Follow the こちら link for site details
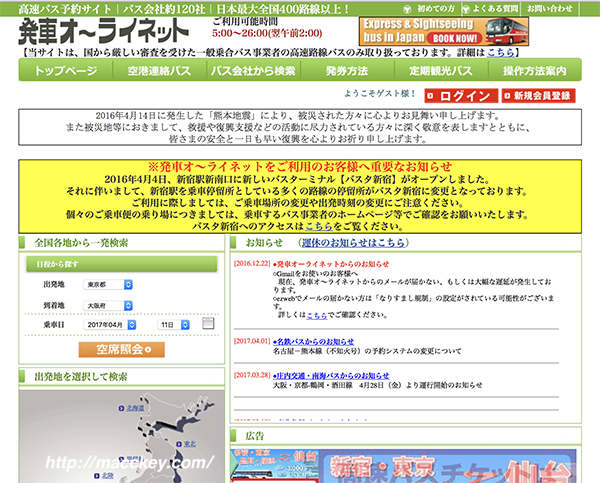This screenshot has height=483, width=600. 501,52
